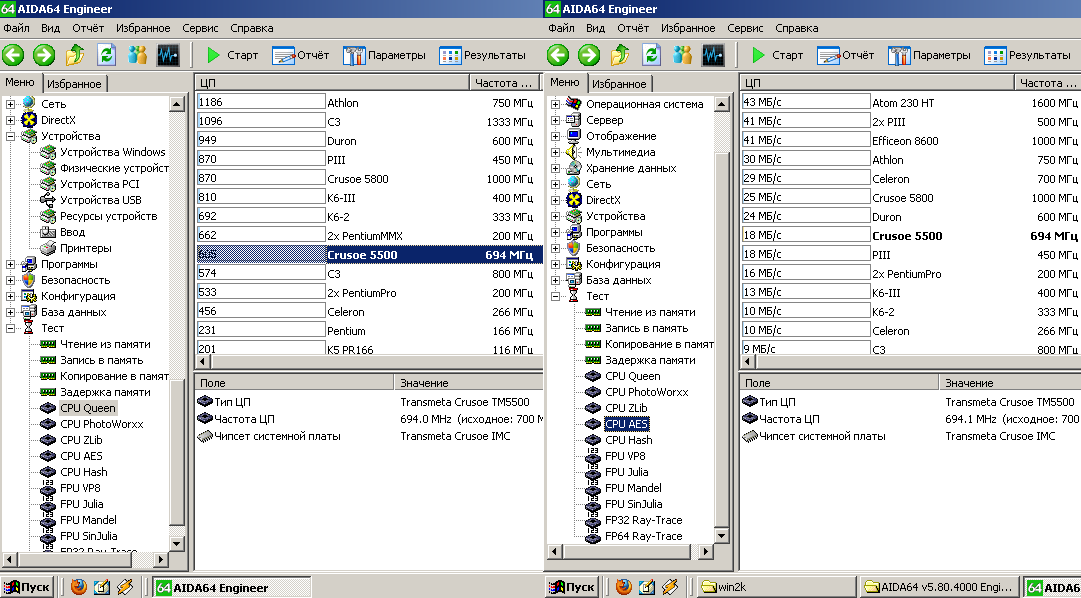
Task: Open Параметры in right window toolbar
Action: tap(929, 55)
